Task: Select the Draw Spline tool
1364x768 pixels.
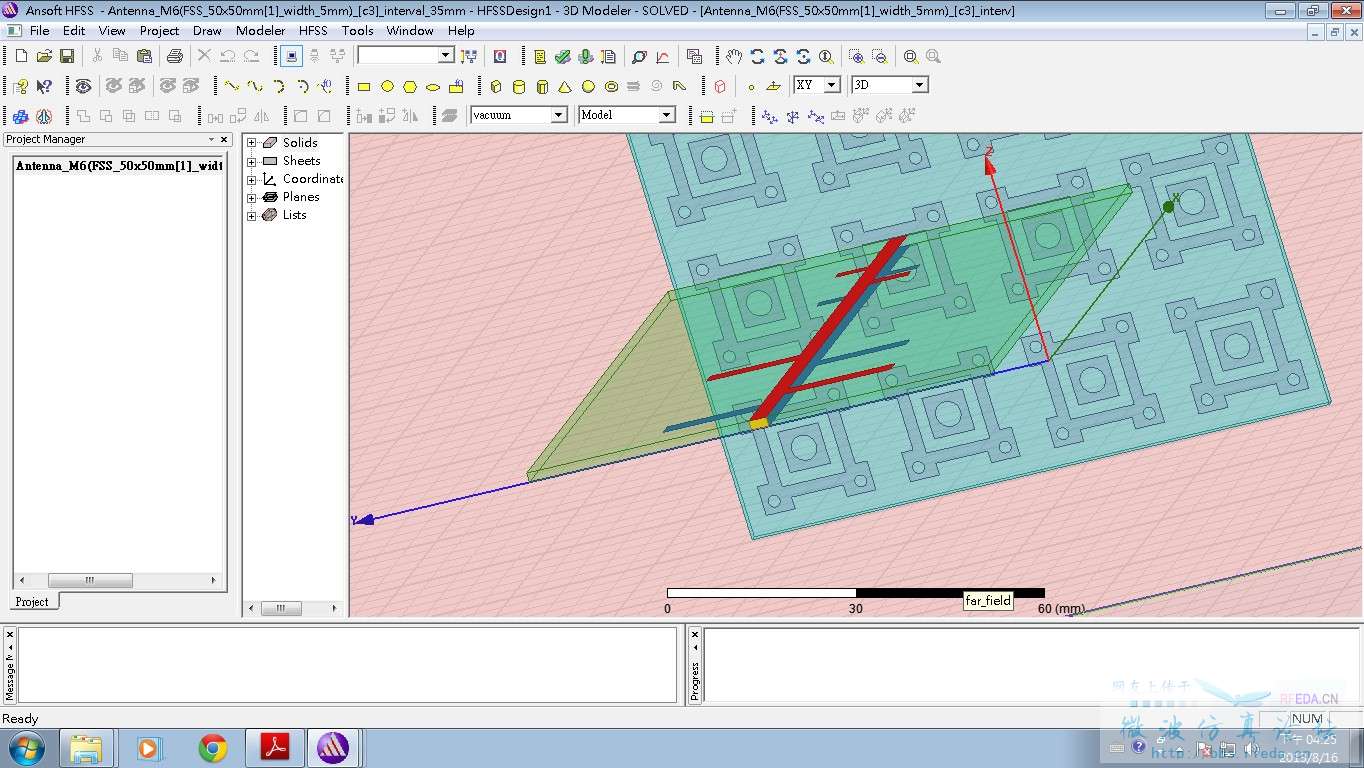Action: (255, 86)
